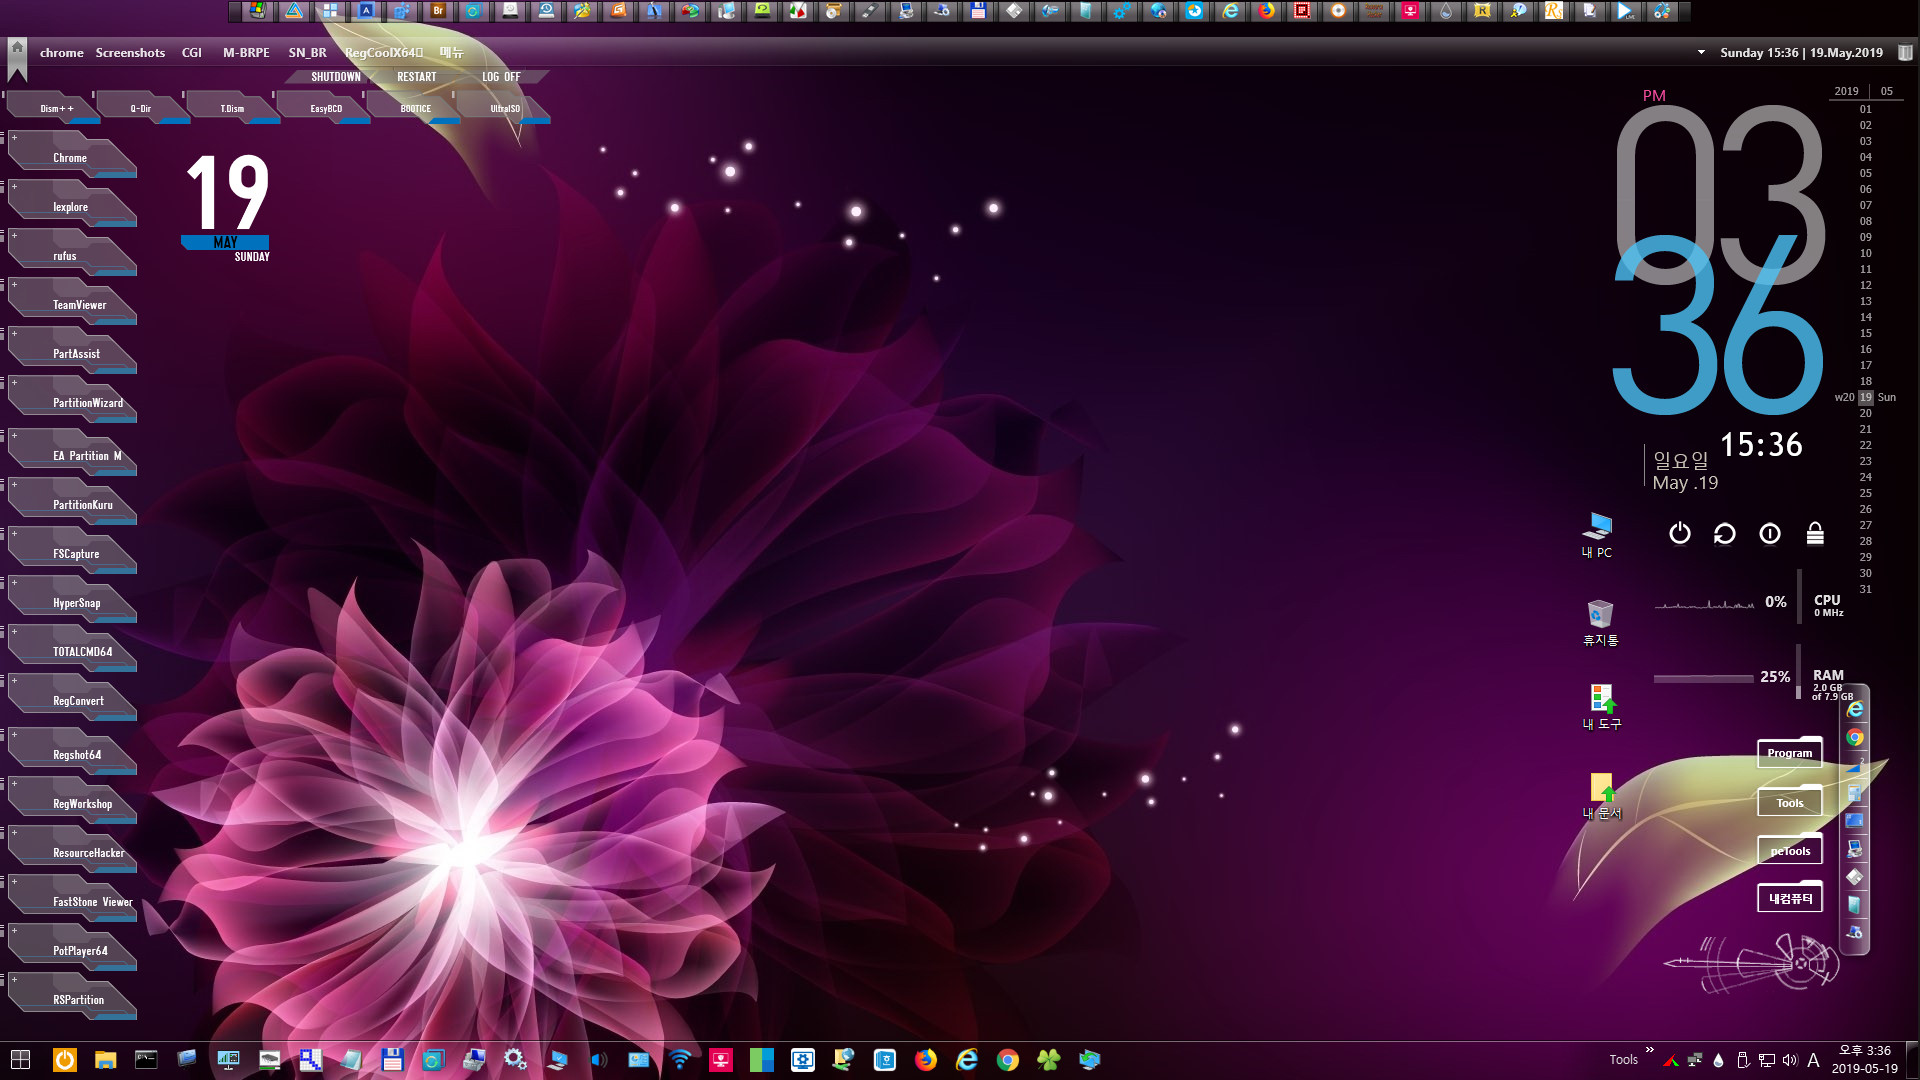Launch Chrome from the taskbar

tap(1008, 1060)
